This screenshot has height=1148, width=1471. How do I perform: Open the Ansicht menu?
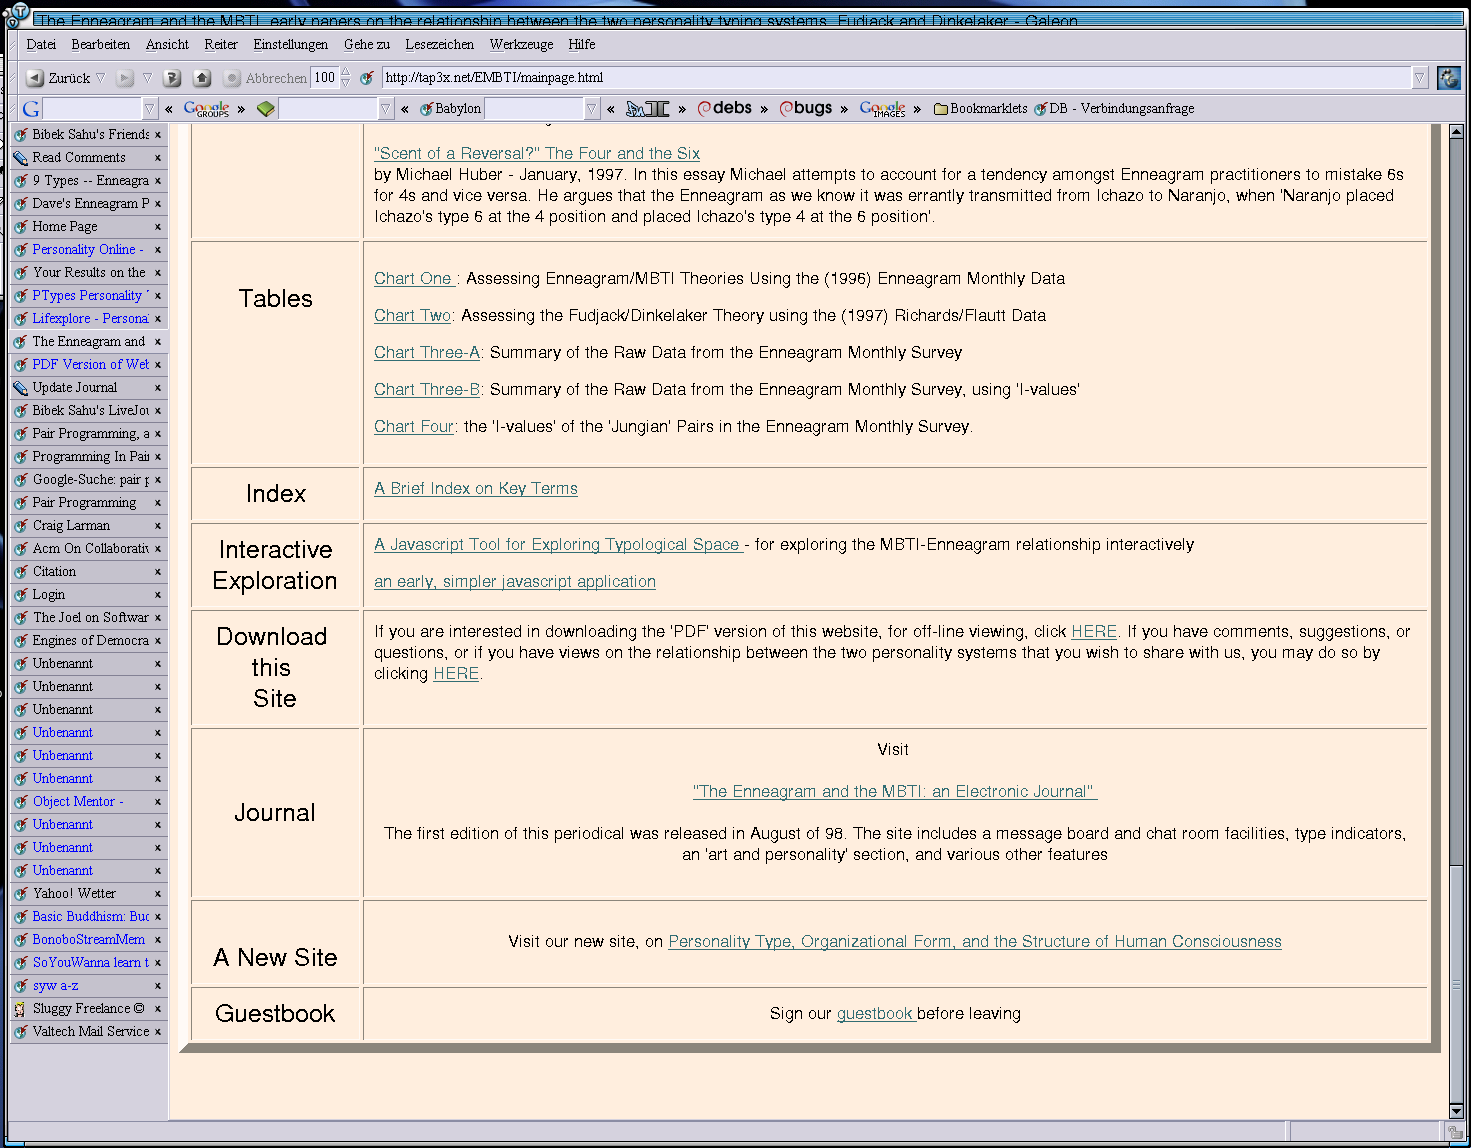[x=167, y=45]
